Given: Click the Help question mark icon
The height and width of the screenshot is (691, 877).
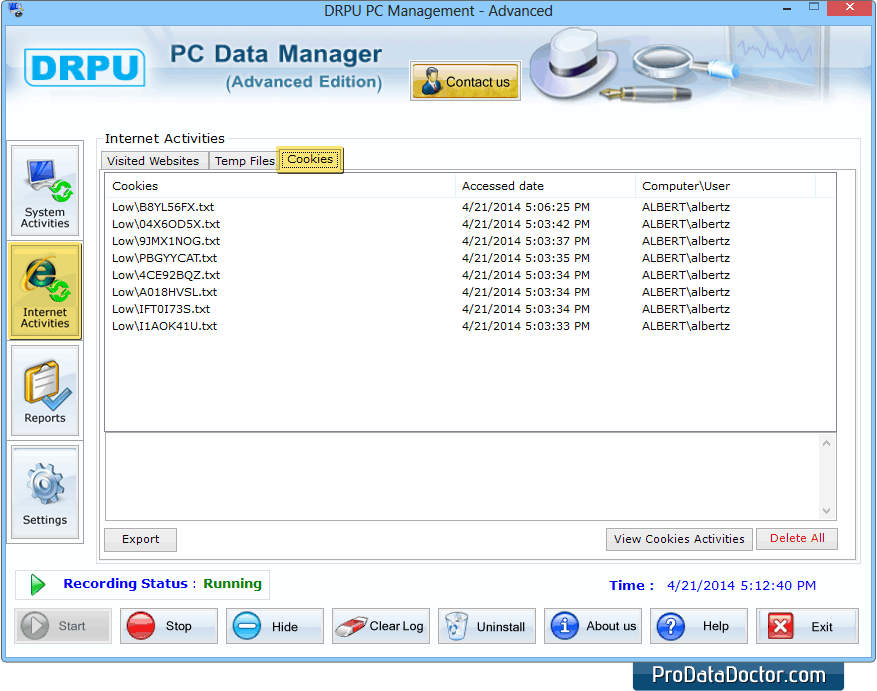Looking at the screenshot, I should coord(671,626).
